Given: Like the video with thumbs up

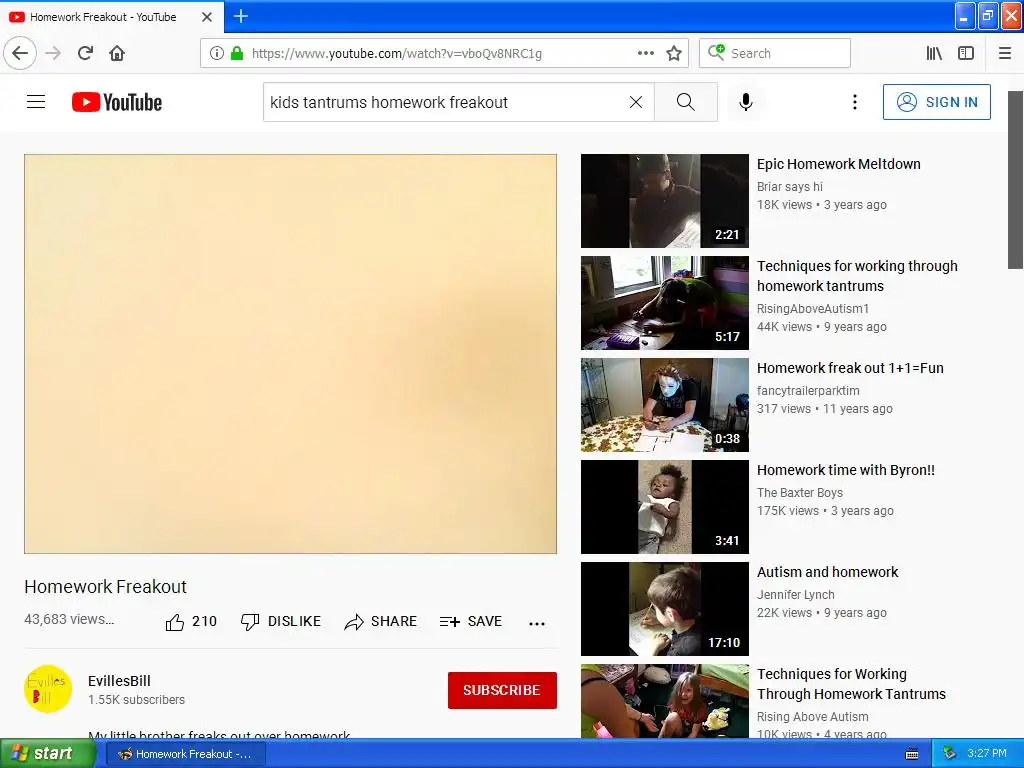Looking at the screenshot, I should click(x=191, y=622).
